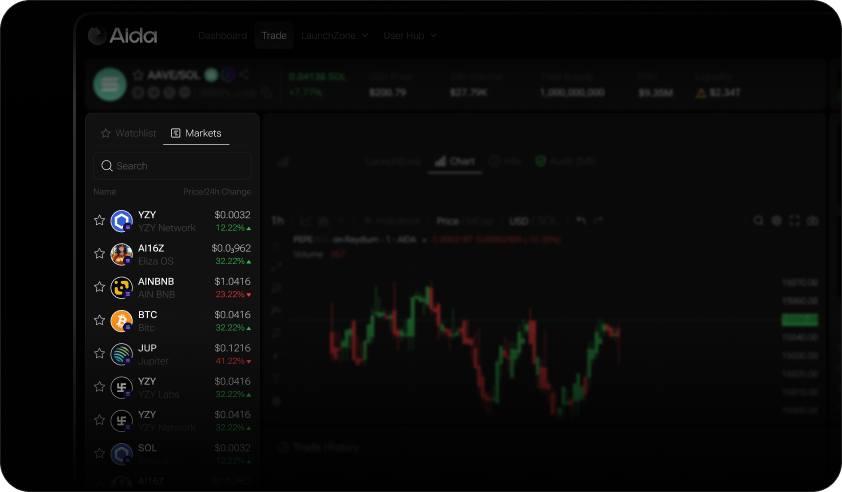Click the search magnifier icon in the markets panel
The image size is (842, 492).
click(107, 166)
